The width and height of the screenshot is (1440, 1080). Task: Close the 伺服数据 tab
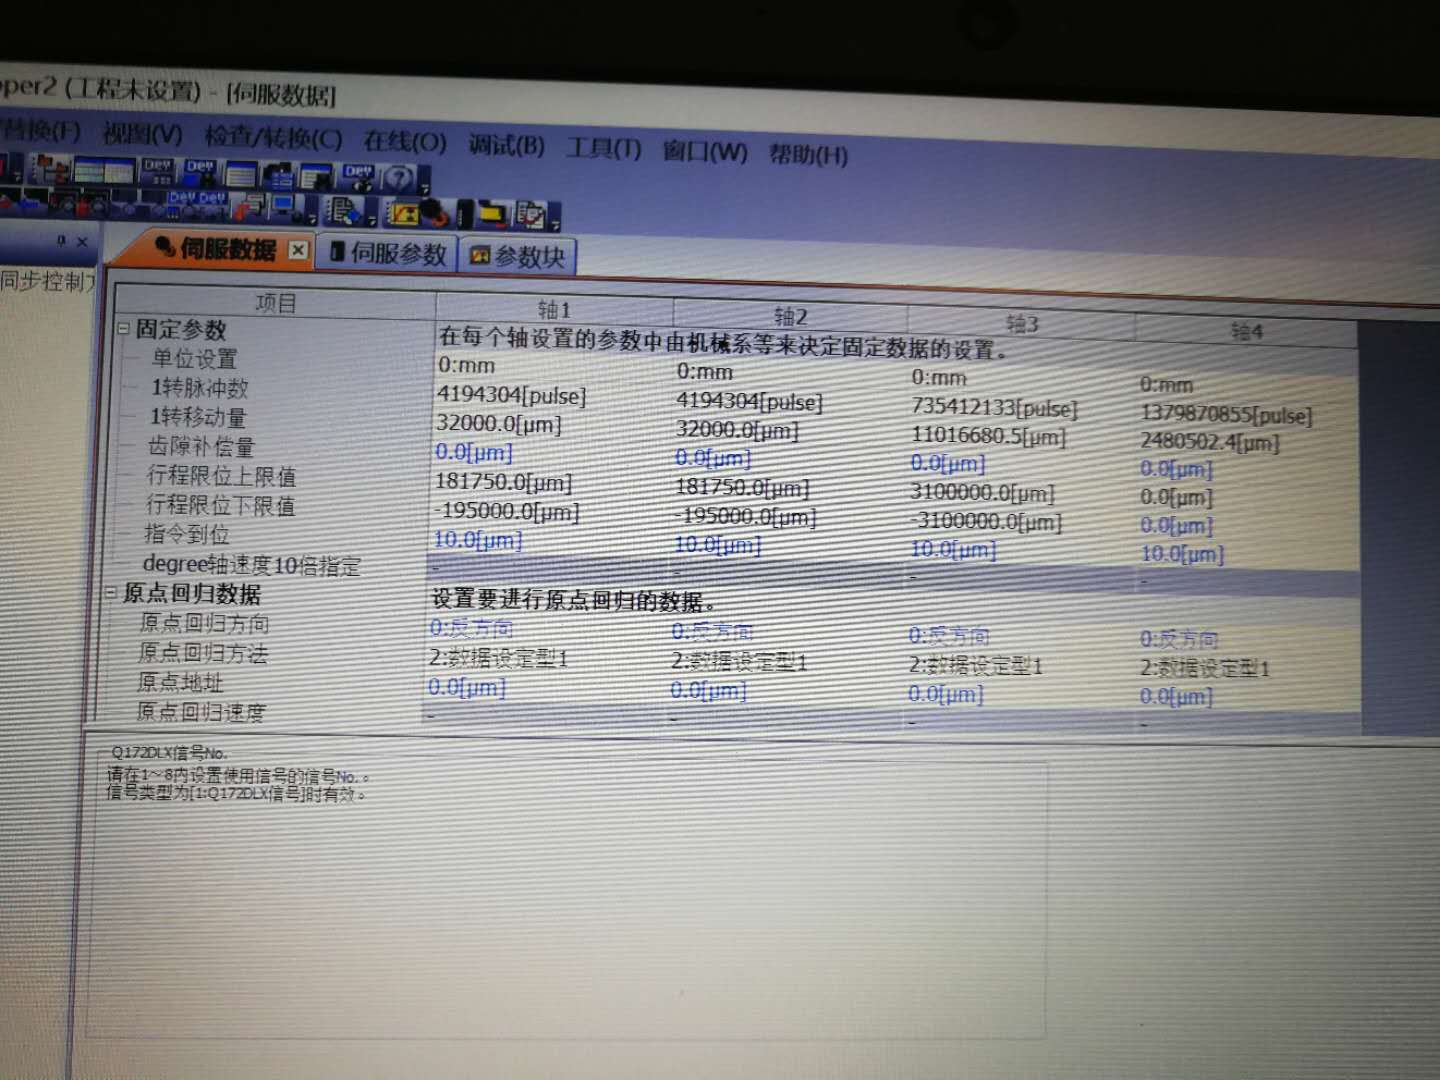pyautogui.click(x=298, y=250)
